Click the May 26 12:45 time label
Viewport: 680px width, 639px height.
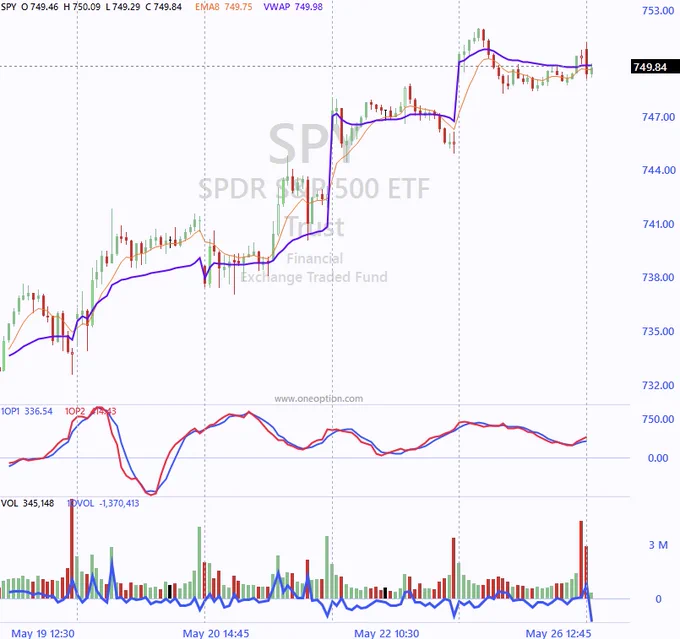point(558,633)
